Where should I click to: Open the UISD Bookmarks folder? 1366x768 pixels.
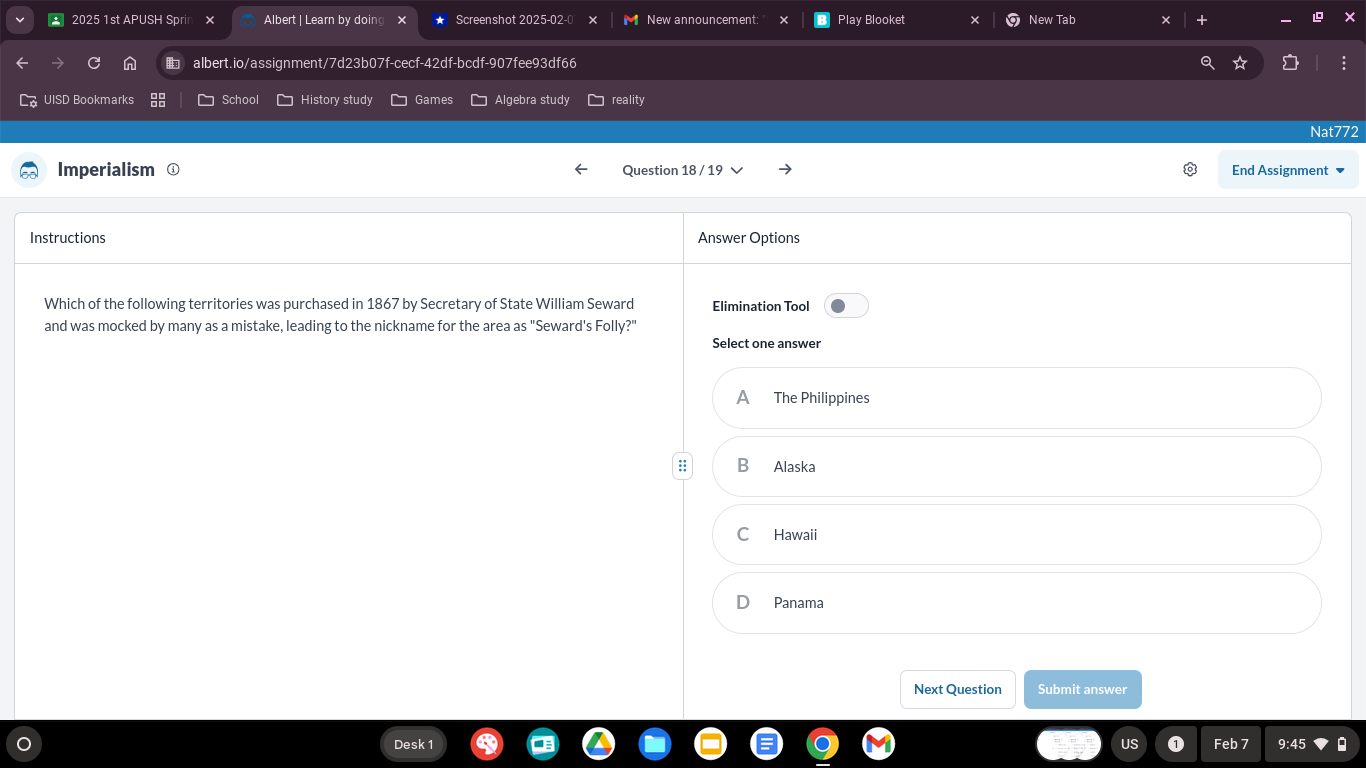coord(77,100)
